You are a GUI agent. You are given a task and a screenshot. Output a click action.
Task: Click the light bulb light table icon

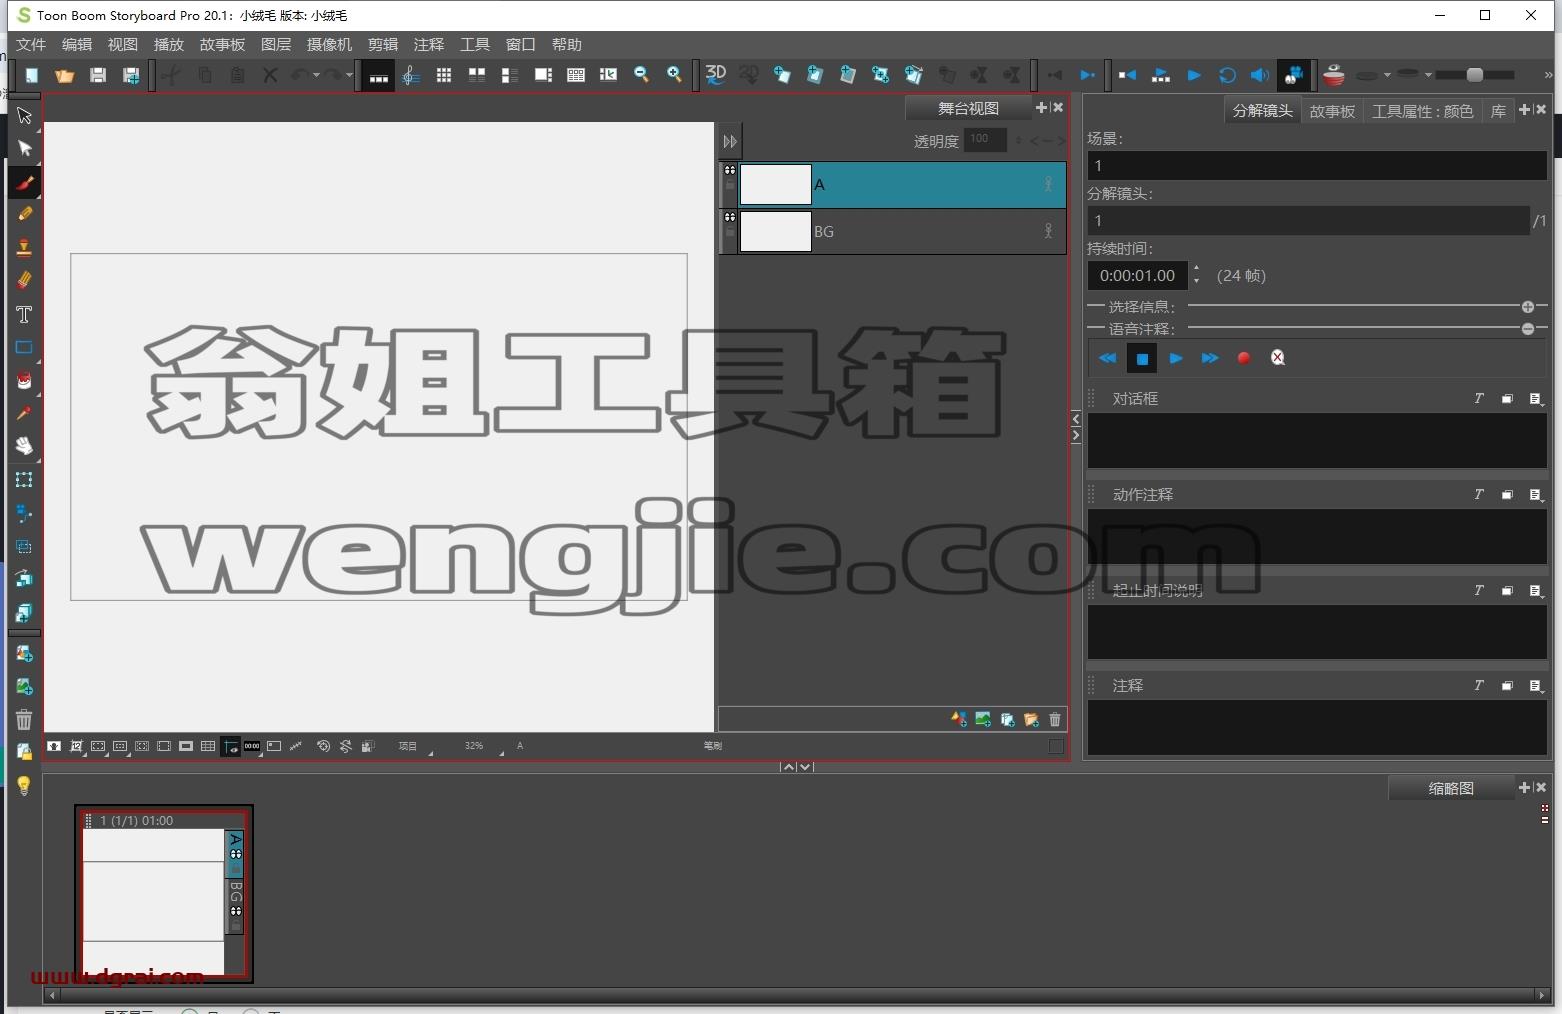(25, 785)
